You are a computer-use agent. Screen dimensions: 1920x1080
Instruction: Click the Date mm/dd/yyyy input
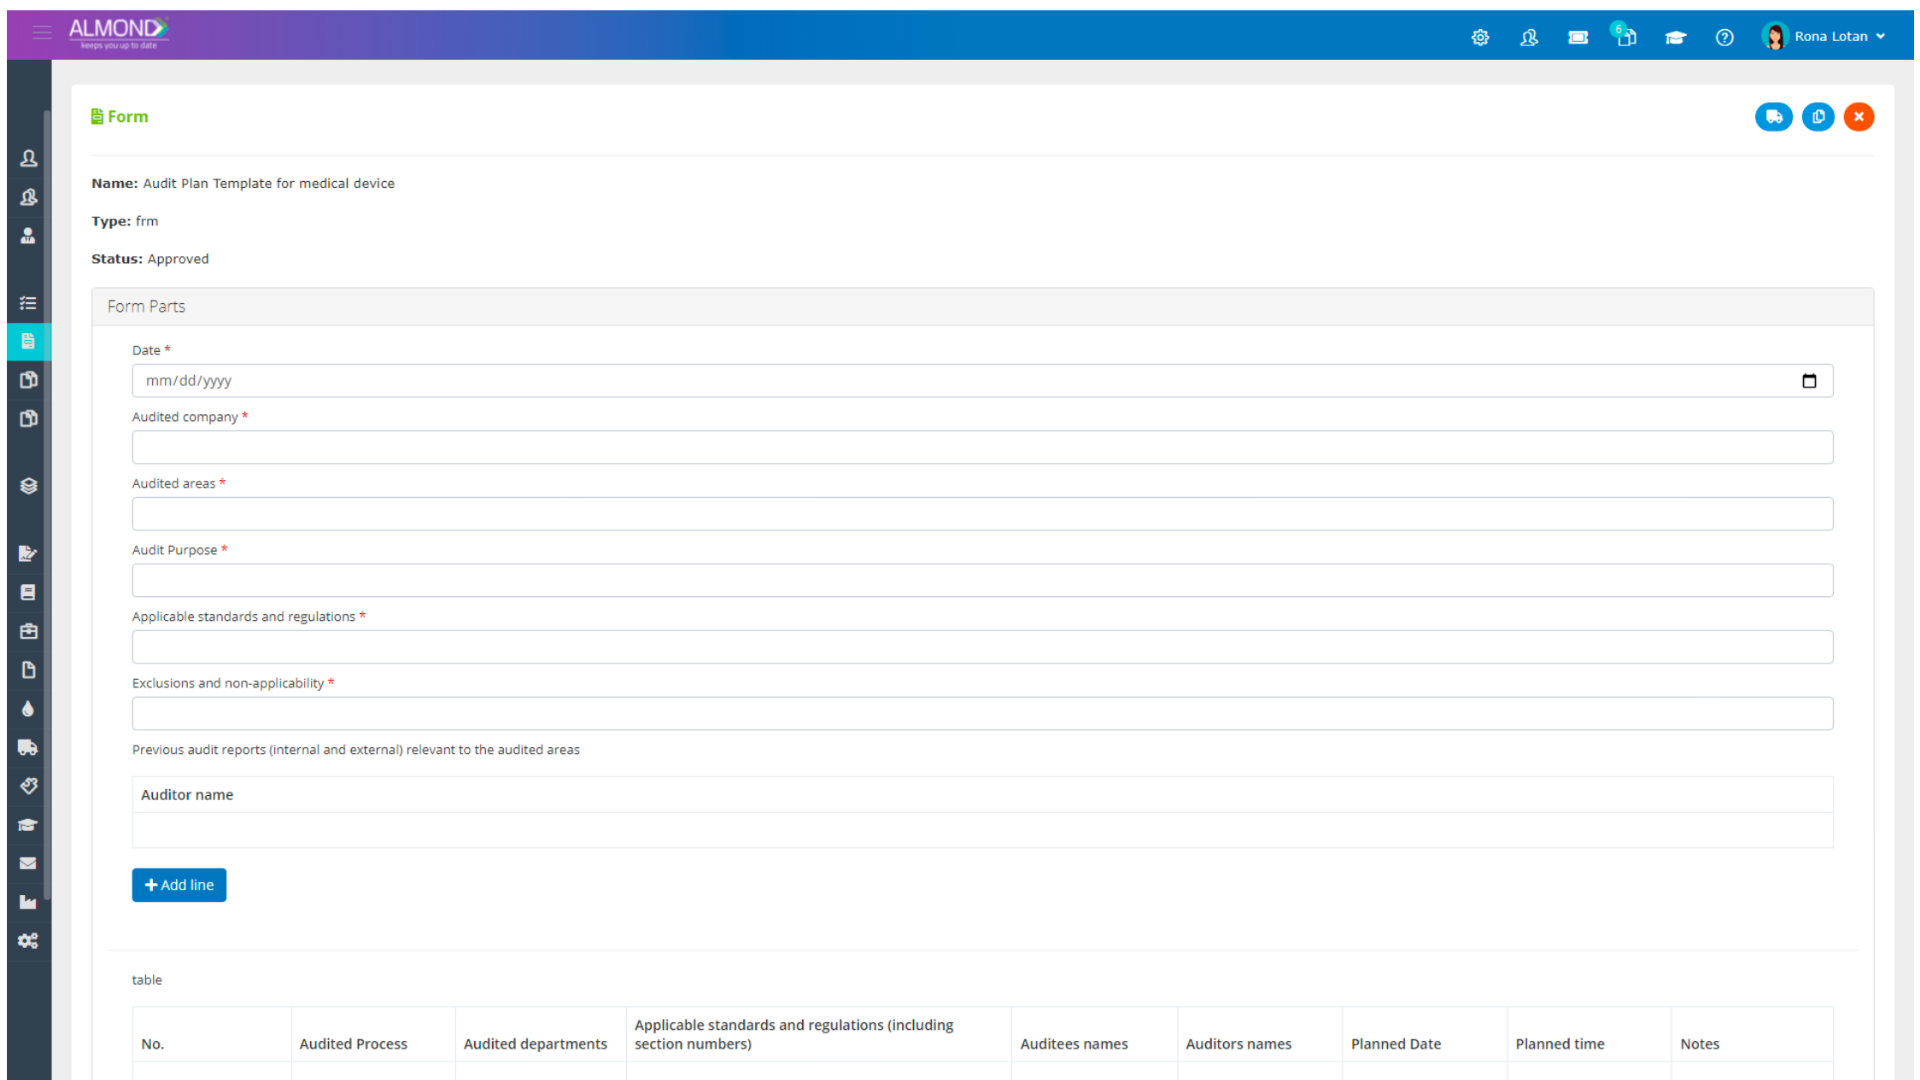point(982,381)
